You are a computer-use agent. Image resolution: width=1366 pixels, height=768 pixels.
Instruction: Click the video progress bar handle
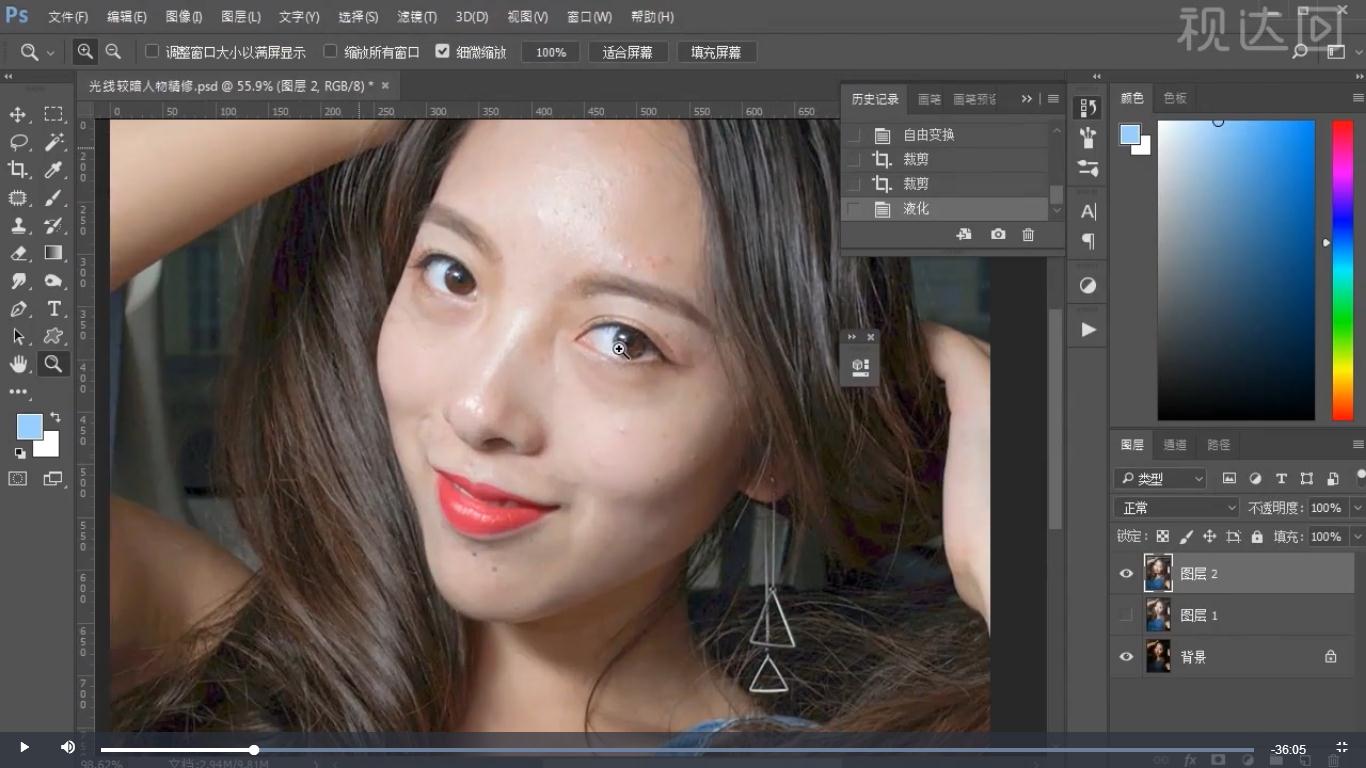point(254,749)
